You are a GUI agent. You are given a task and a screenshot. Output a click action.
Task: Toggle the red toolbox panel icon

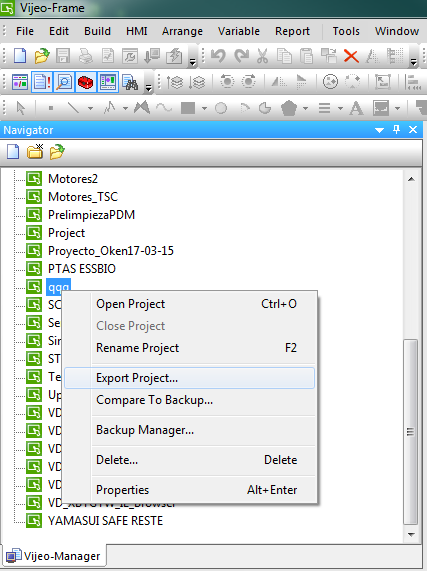point(86,82)
